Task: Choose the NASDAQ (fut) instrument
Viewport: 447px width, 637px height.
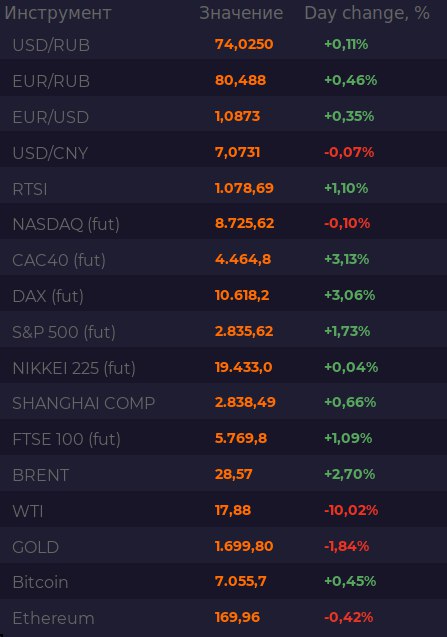Action: (x=66, y=224)
